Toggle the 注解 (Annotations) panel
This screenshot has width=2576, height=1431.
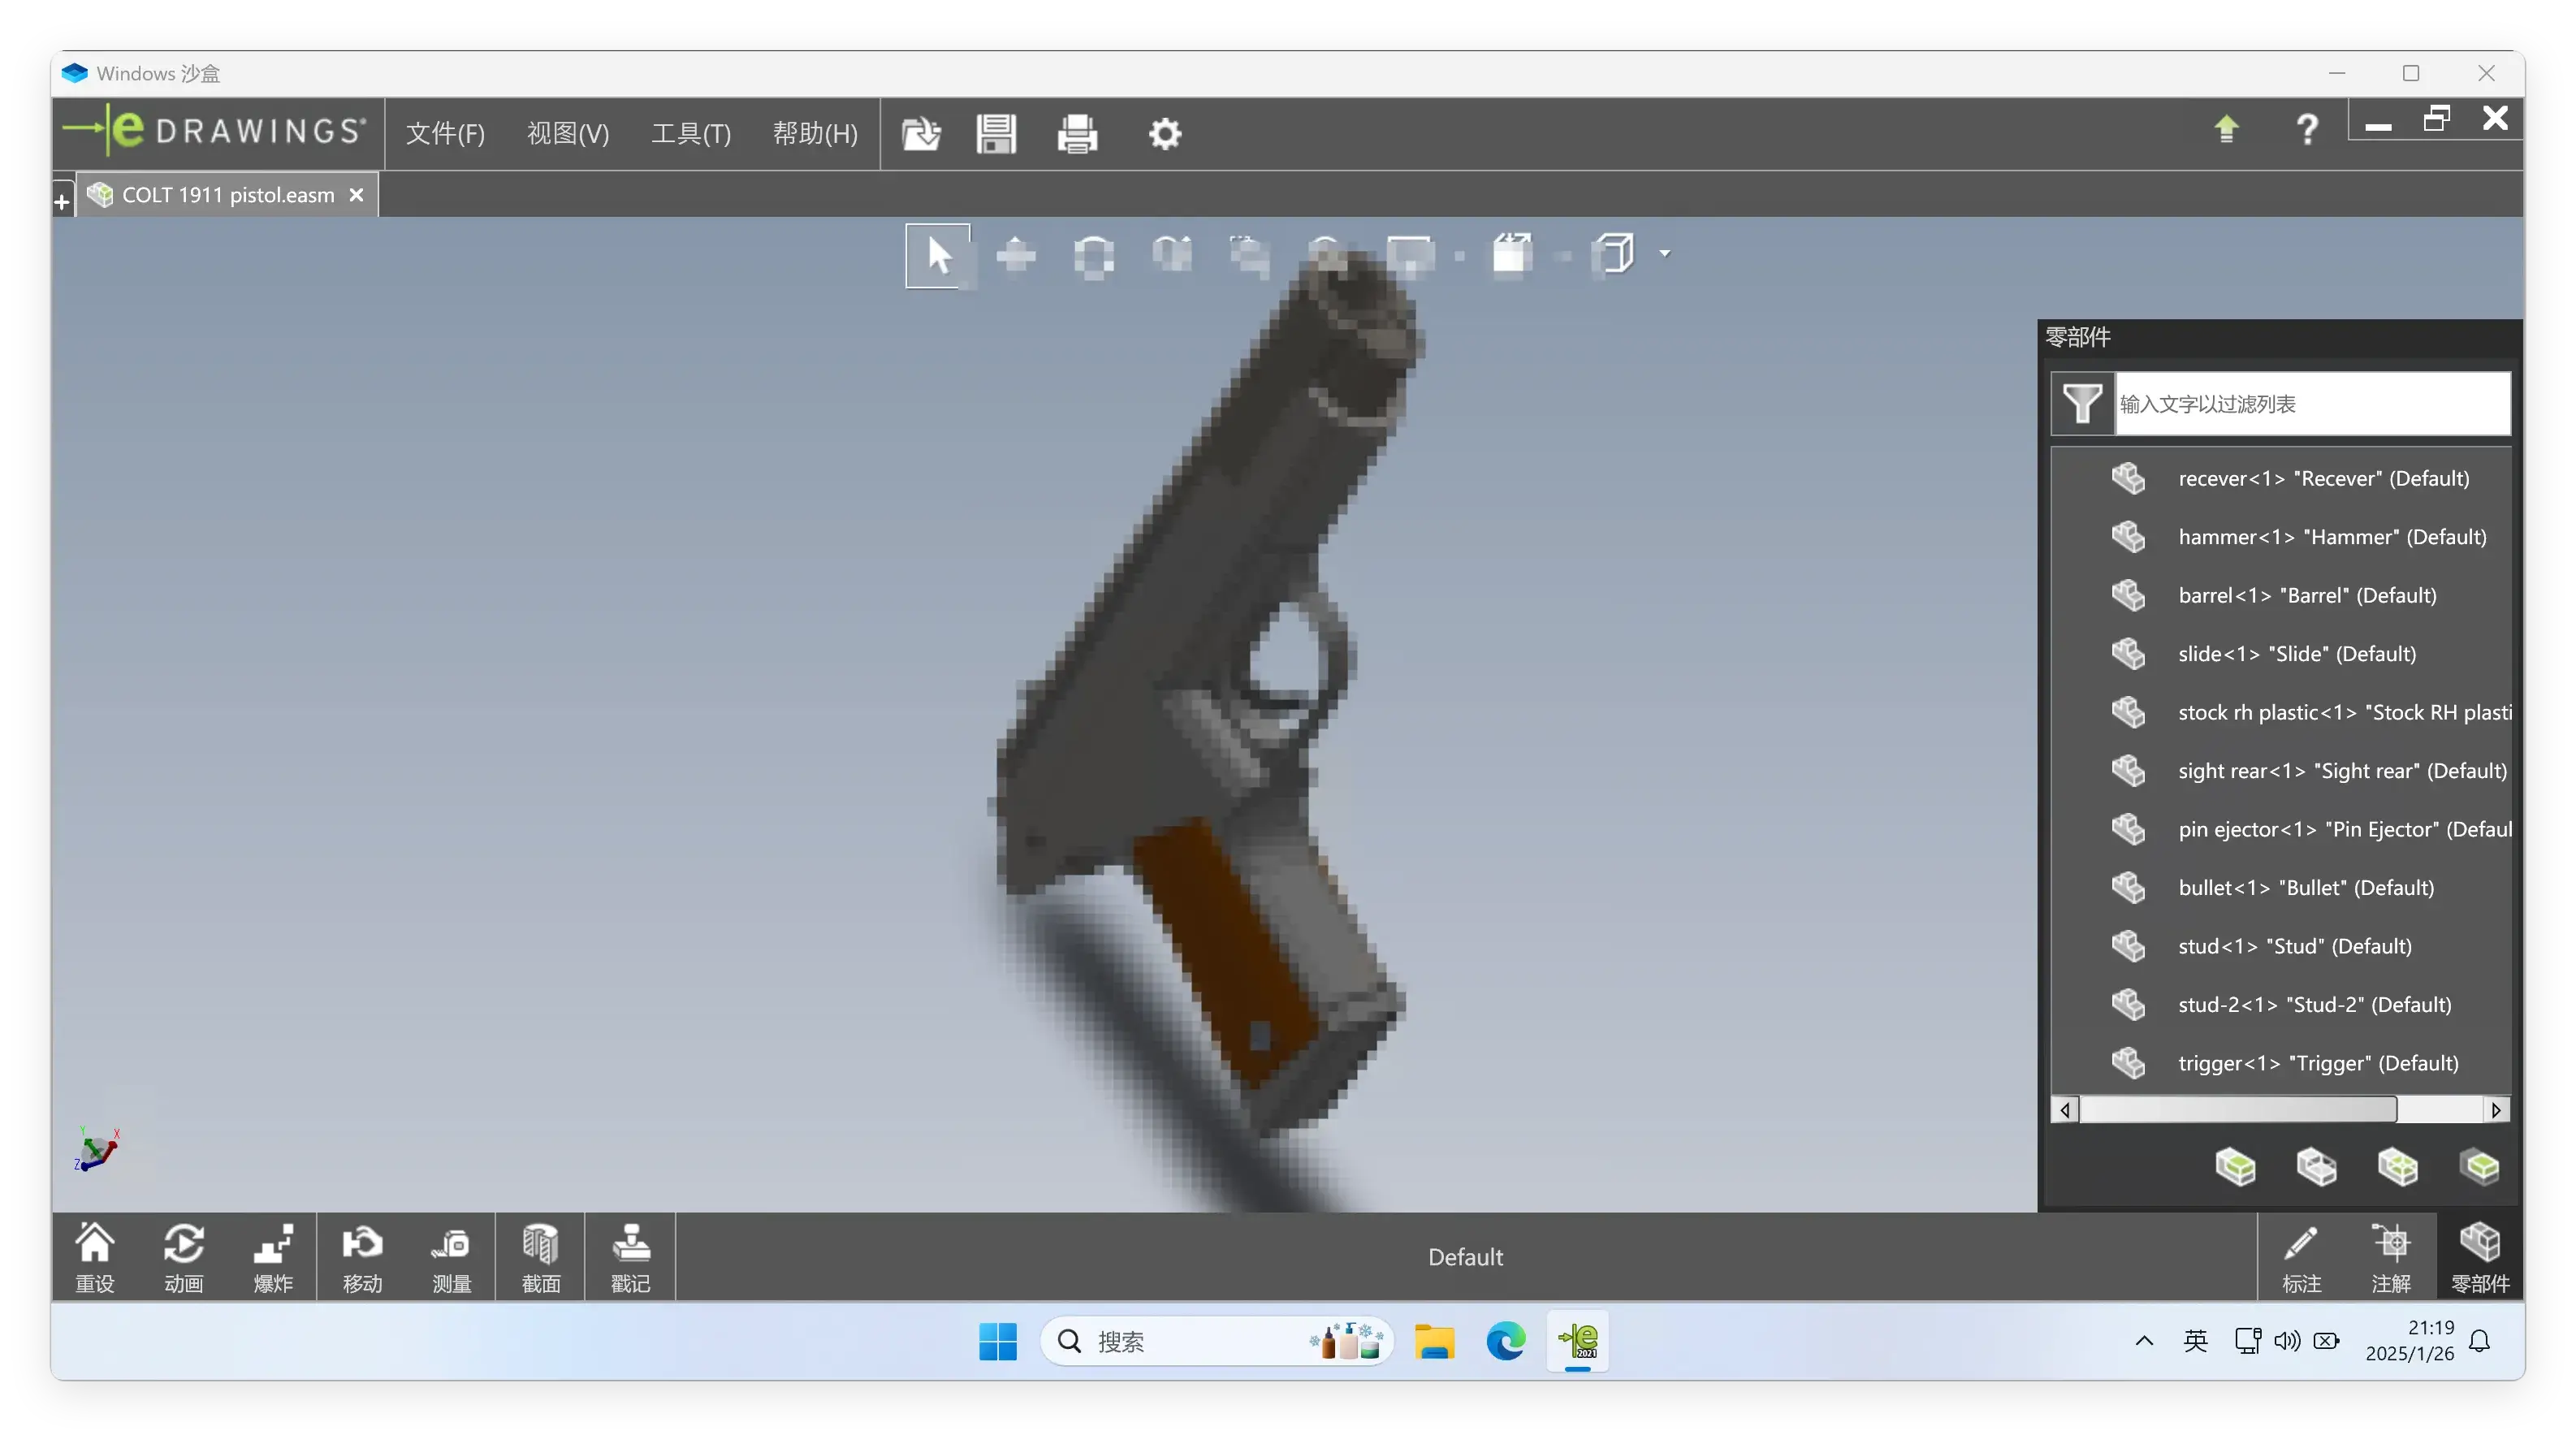tap(2391, 1257)
